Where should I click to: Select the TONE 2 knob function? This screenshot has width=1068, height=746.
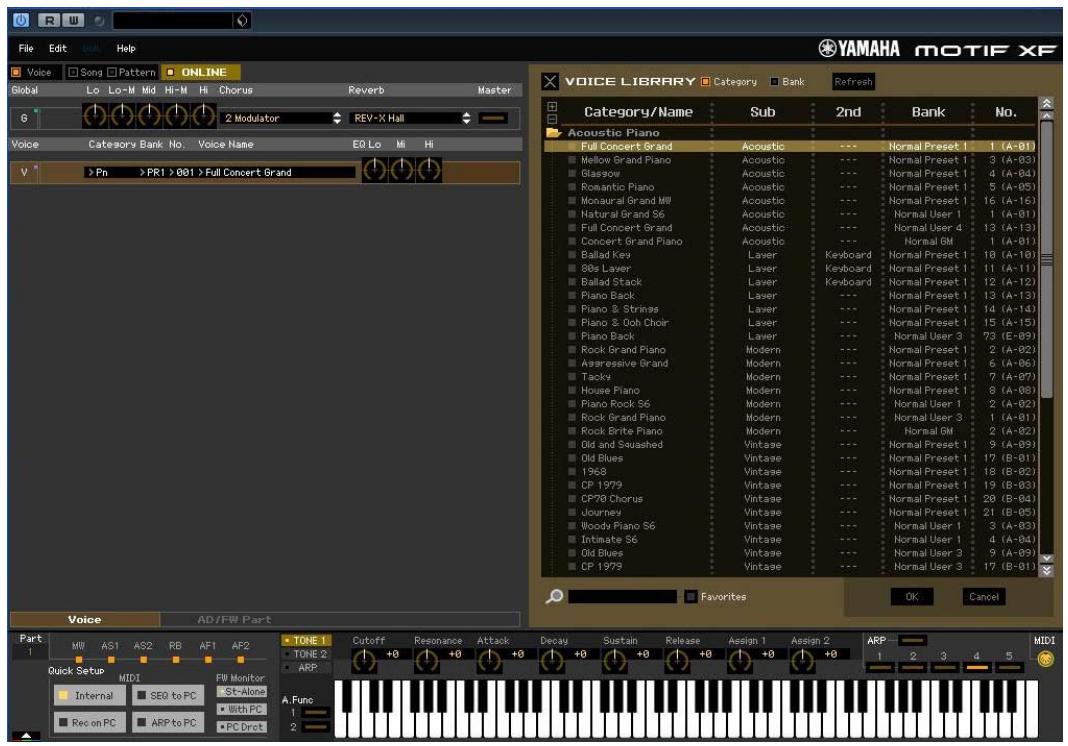pyautogui.click(x=306, y=654)
